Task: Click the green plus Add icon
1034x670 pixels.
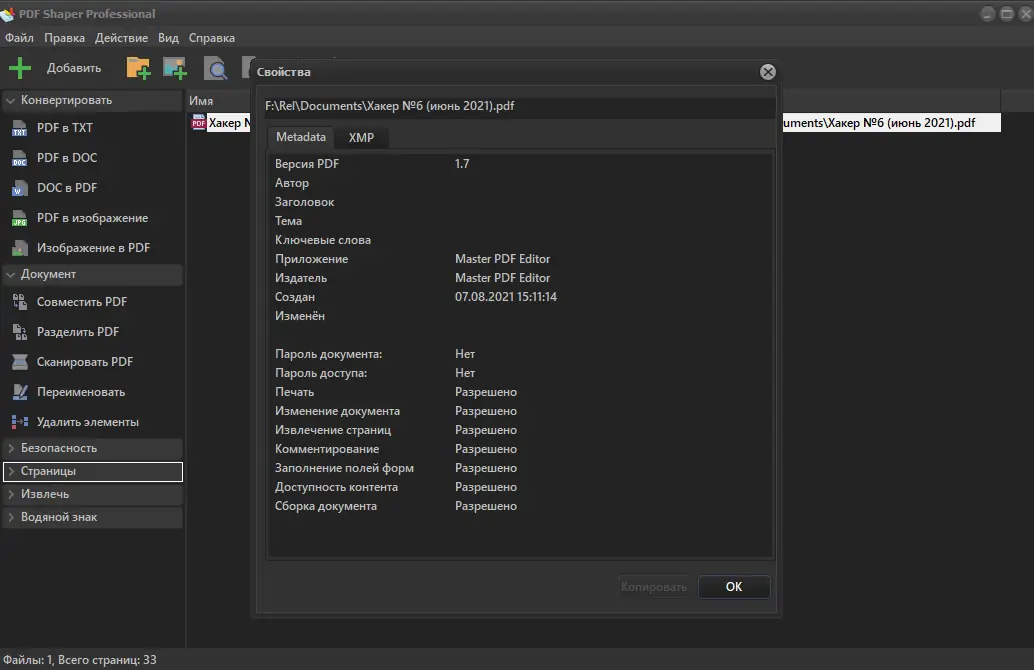Action: pyautogui.click(x=20, y=68)
